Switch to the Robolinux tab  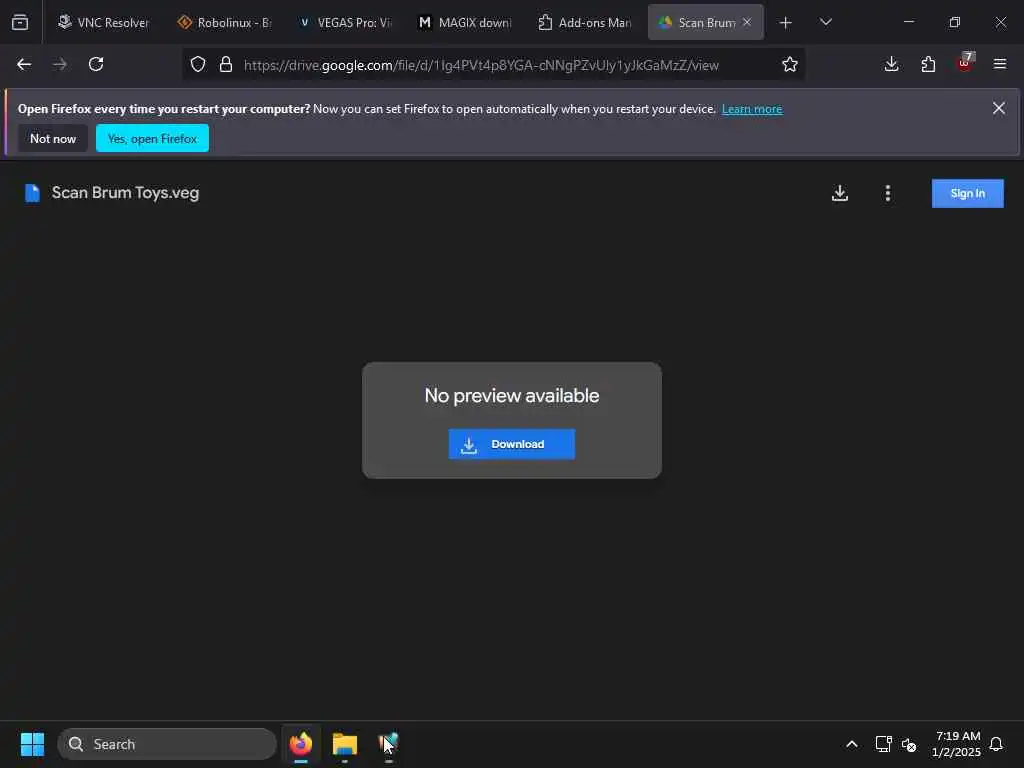pos(225,22)
